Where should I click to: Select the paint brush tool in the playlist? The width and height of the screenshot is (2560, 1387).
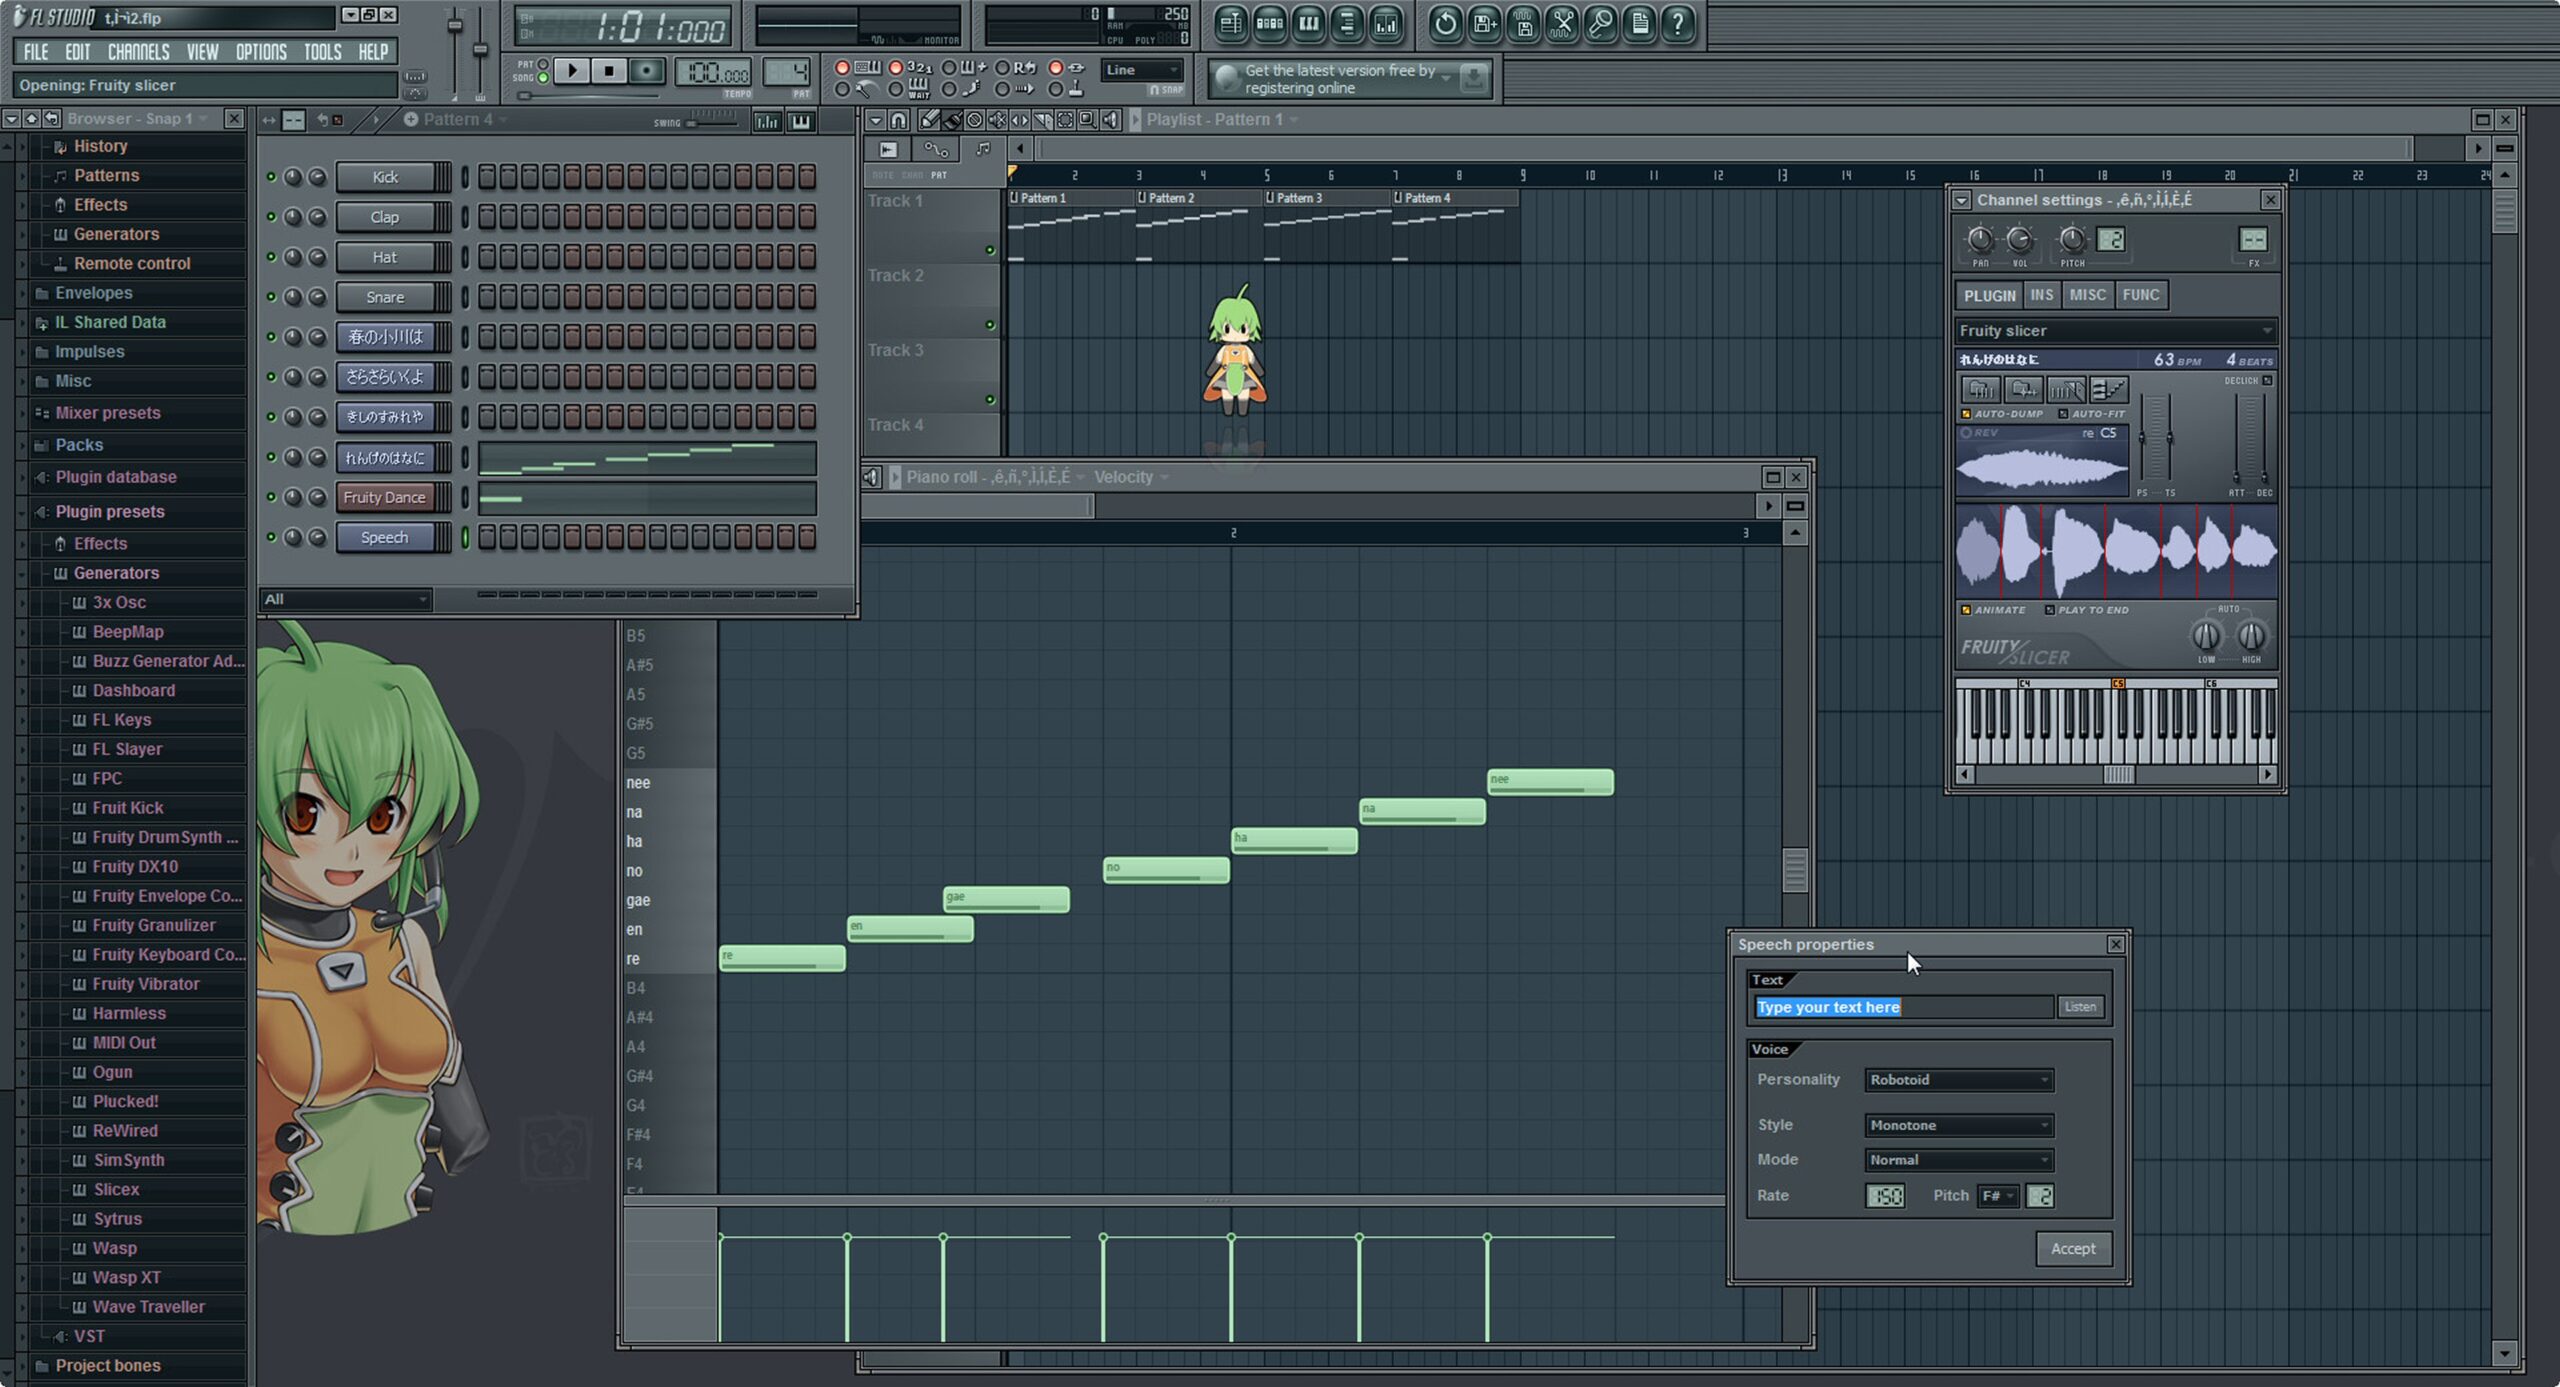coord(952,120)
